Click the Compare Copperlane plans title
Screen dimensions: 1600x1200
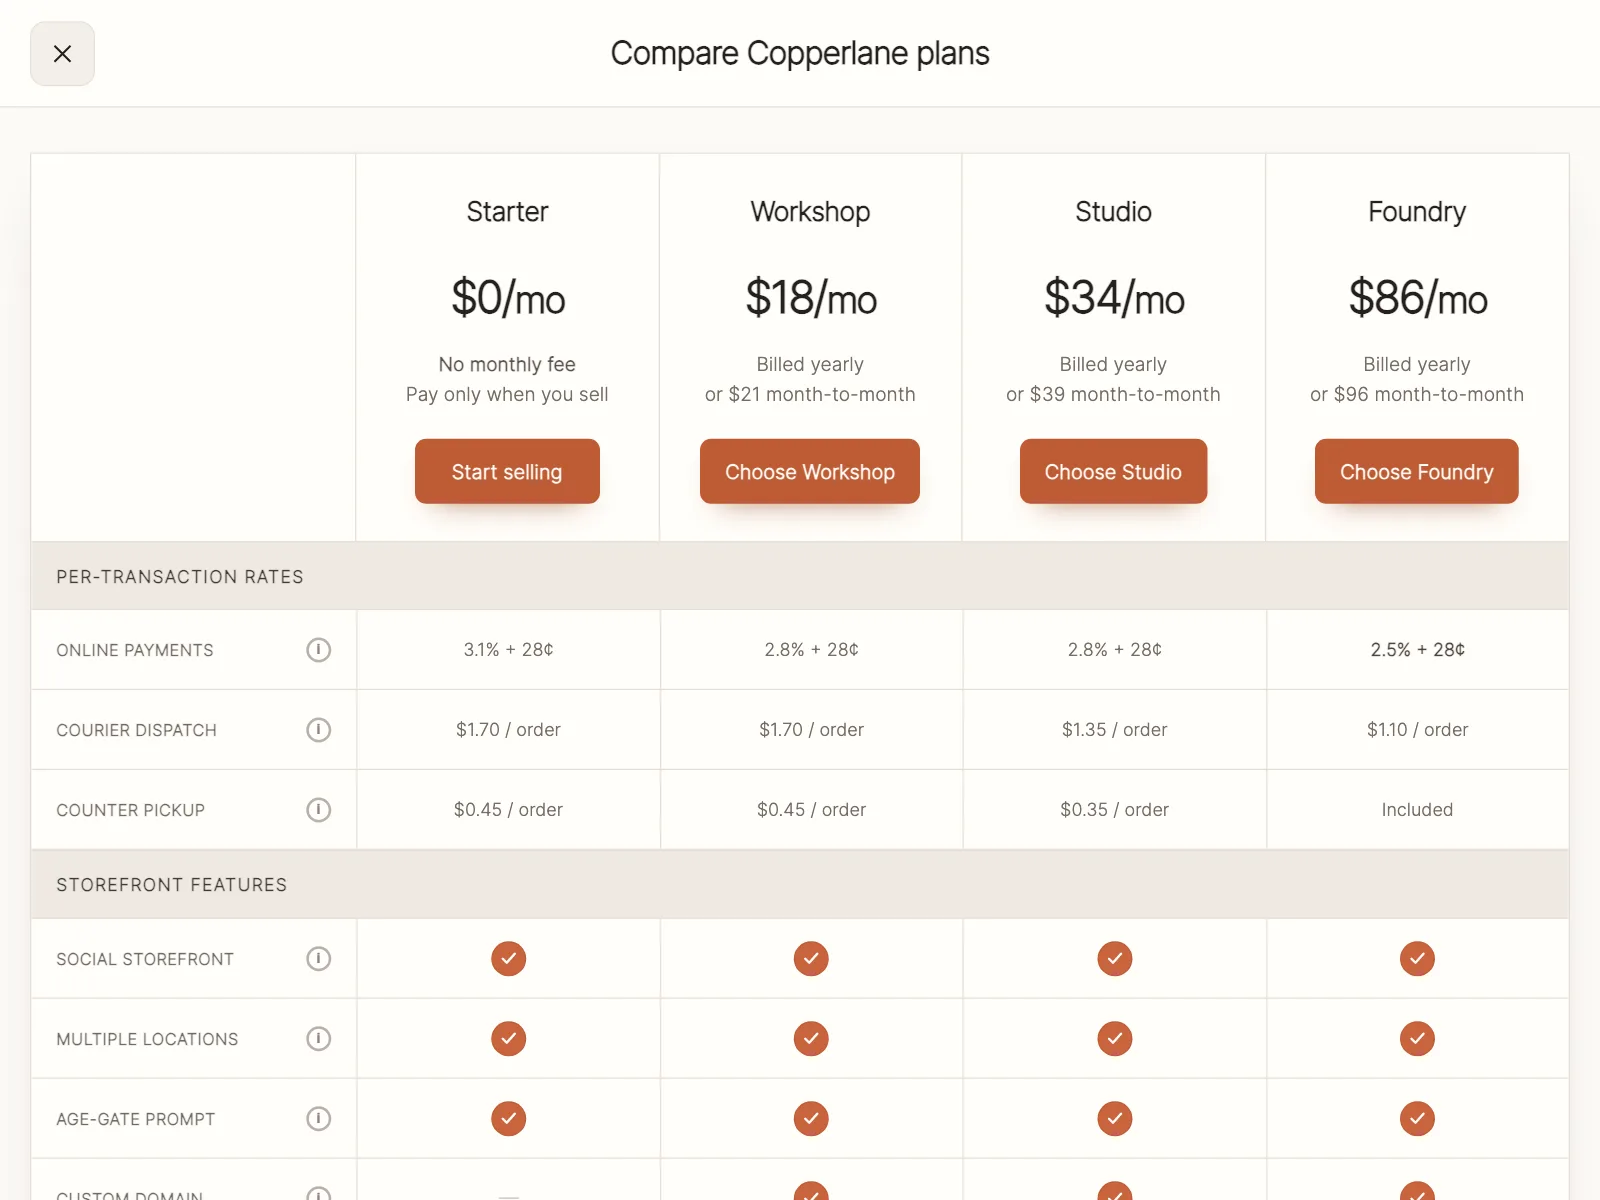coord(800,53)
